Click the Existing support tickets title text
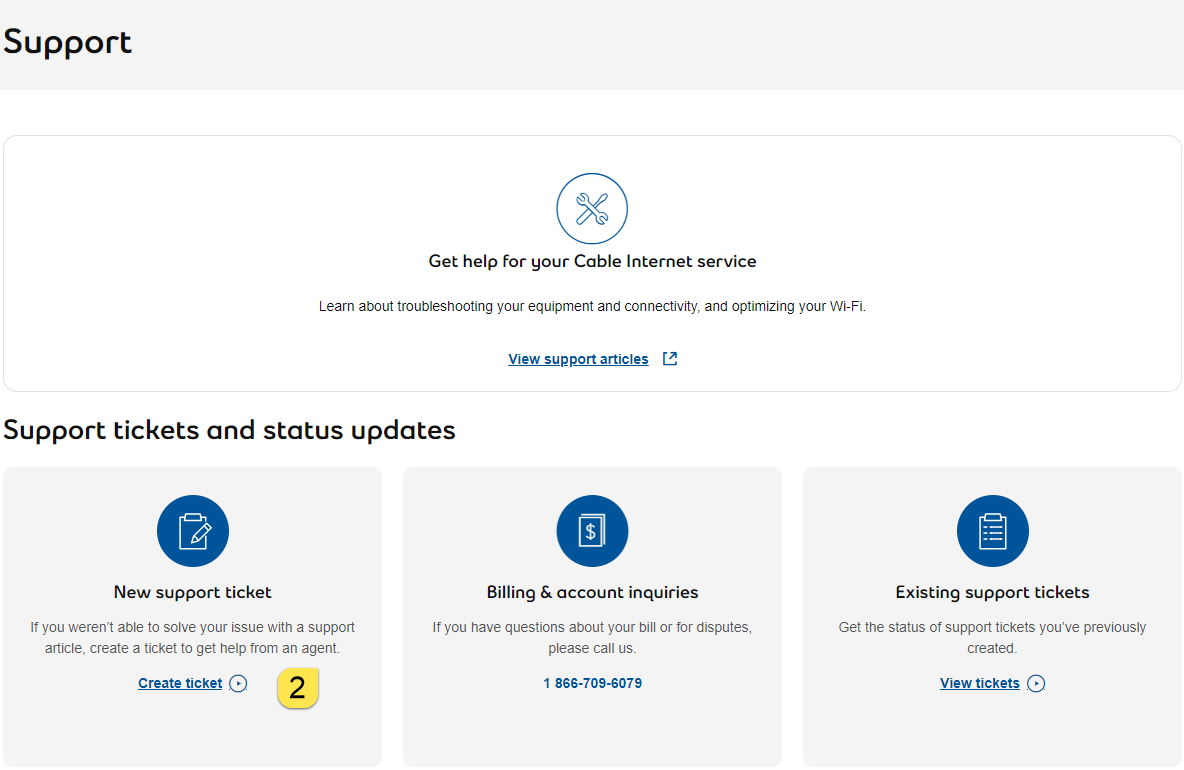Image resolution: width=1184 pixels, height=770 pixels. click(x=992, y=592)
